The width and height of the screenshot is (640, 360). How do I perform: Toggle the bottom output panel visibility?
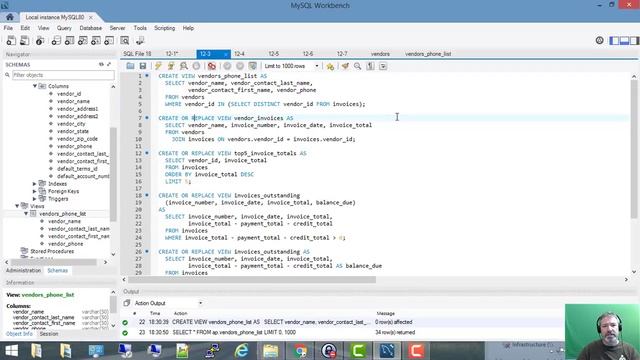tap(624, 40)
